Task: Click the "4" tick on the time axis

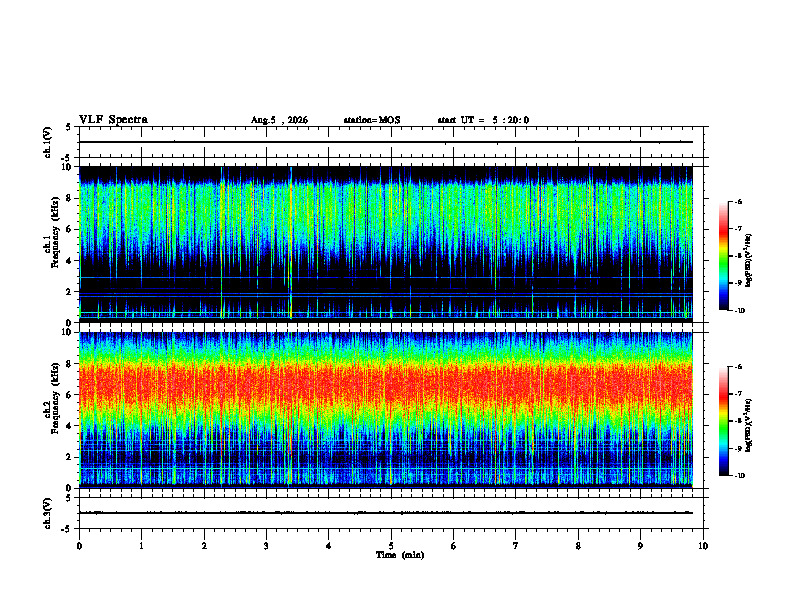Action: 329,546
